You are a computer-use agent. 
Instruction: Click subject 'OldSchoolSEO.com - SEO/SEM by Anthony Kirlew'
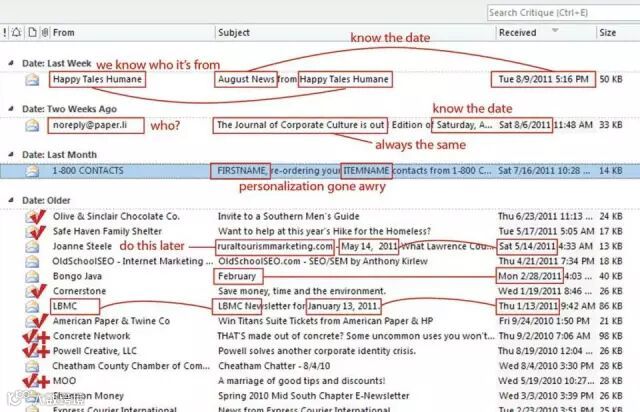tap(323, 261)
